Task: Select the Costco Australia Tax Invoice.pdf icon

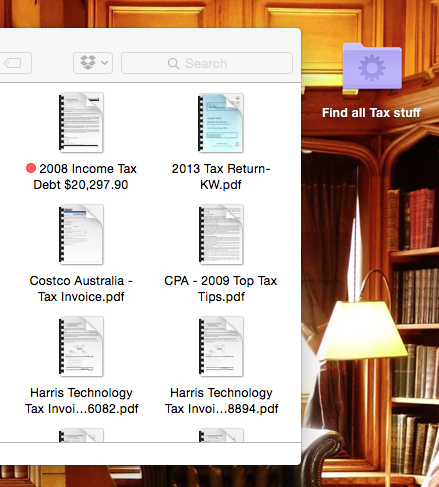Action: click(81, 235)
